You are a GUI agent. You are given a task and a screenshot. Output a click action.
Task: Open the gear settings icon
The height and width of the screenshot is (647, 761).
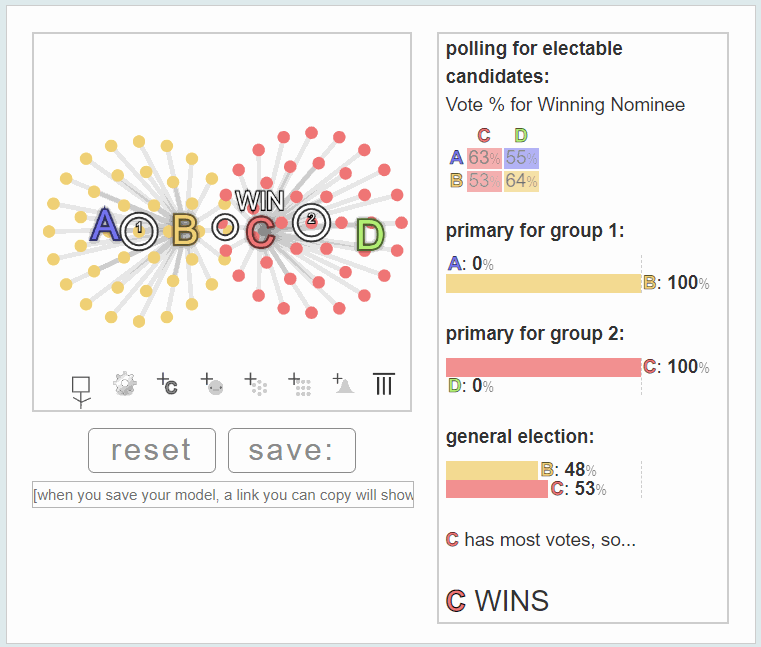[125, 384]
